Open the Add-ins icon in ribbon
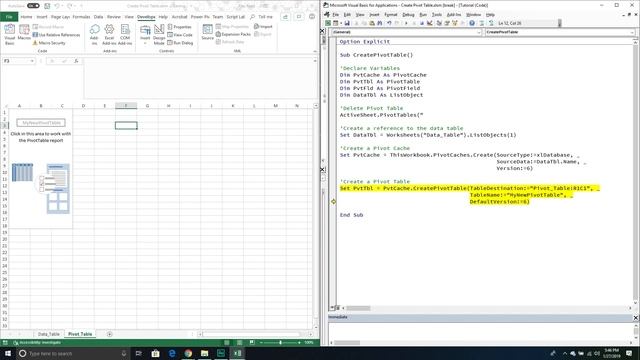The image size is (640, 360). (94, 34)
